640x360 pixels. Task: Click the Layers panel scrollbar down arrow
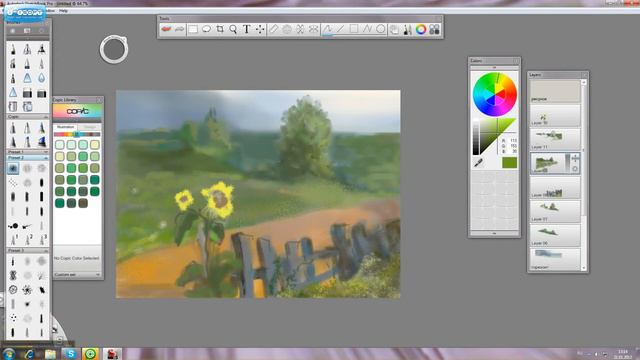coord(584,268)
